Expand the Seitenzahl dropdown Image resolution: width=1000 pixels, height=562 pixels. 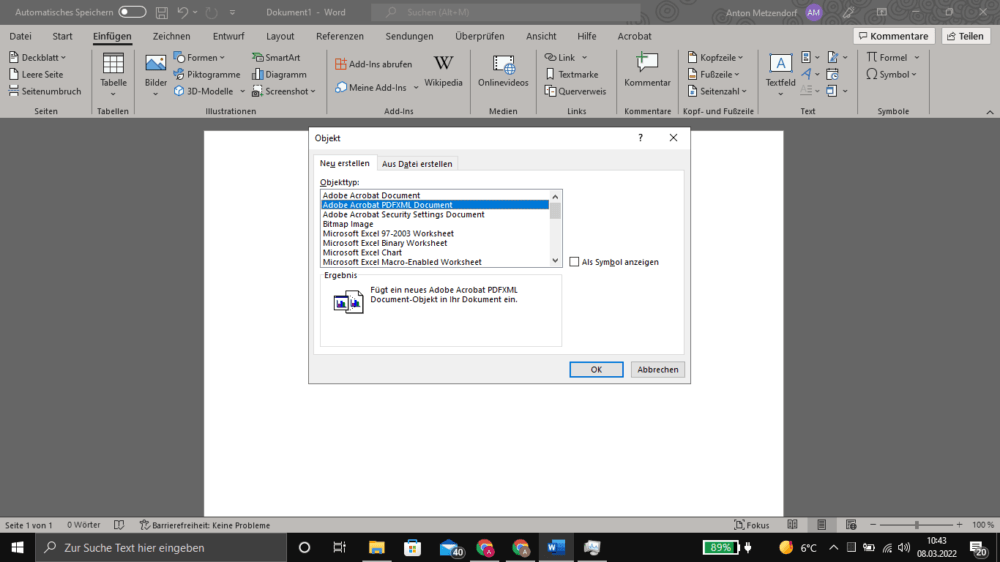click(x=744, y=92)
